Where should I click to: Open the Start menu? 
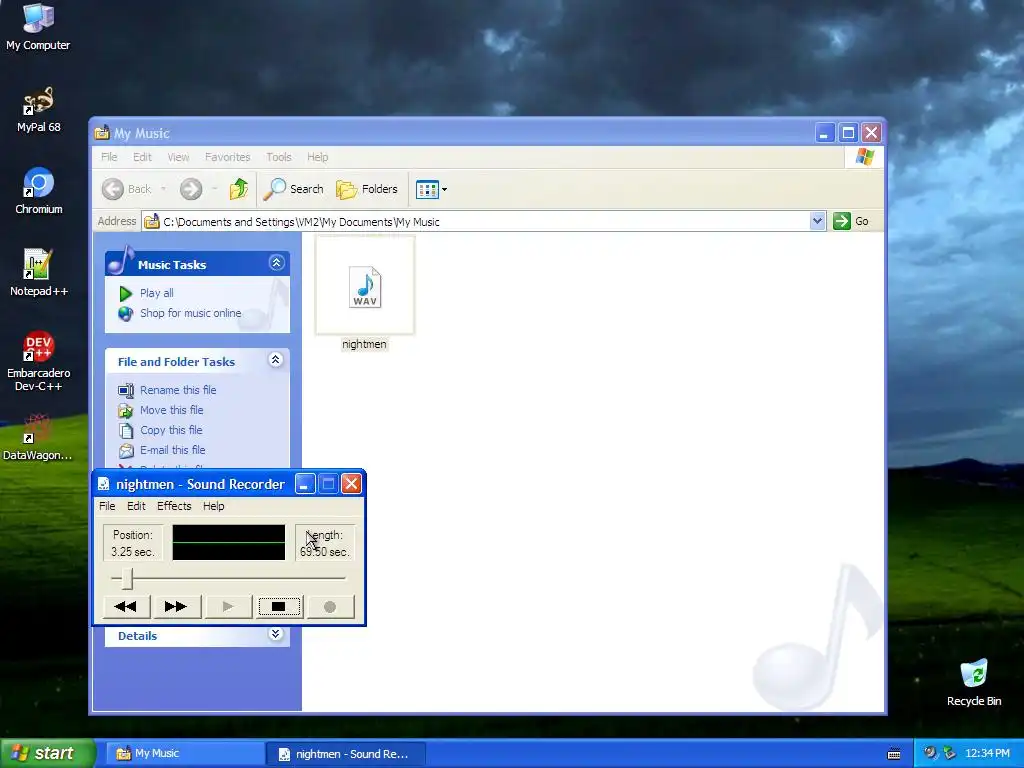tap(47, 754)
